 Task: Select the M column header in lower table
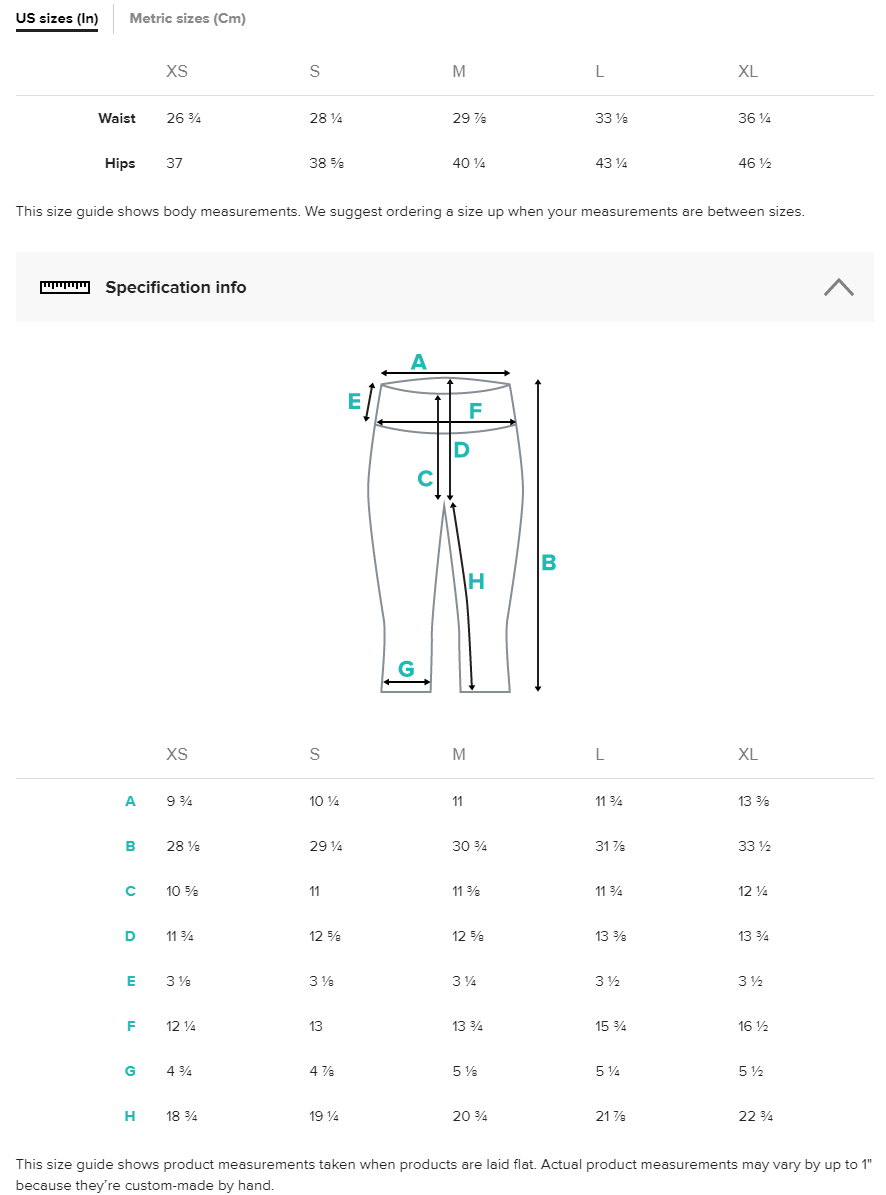(x=458, y=754)
